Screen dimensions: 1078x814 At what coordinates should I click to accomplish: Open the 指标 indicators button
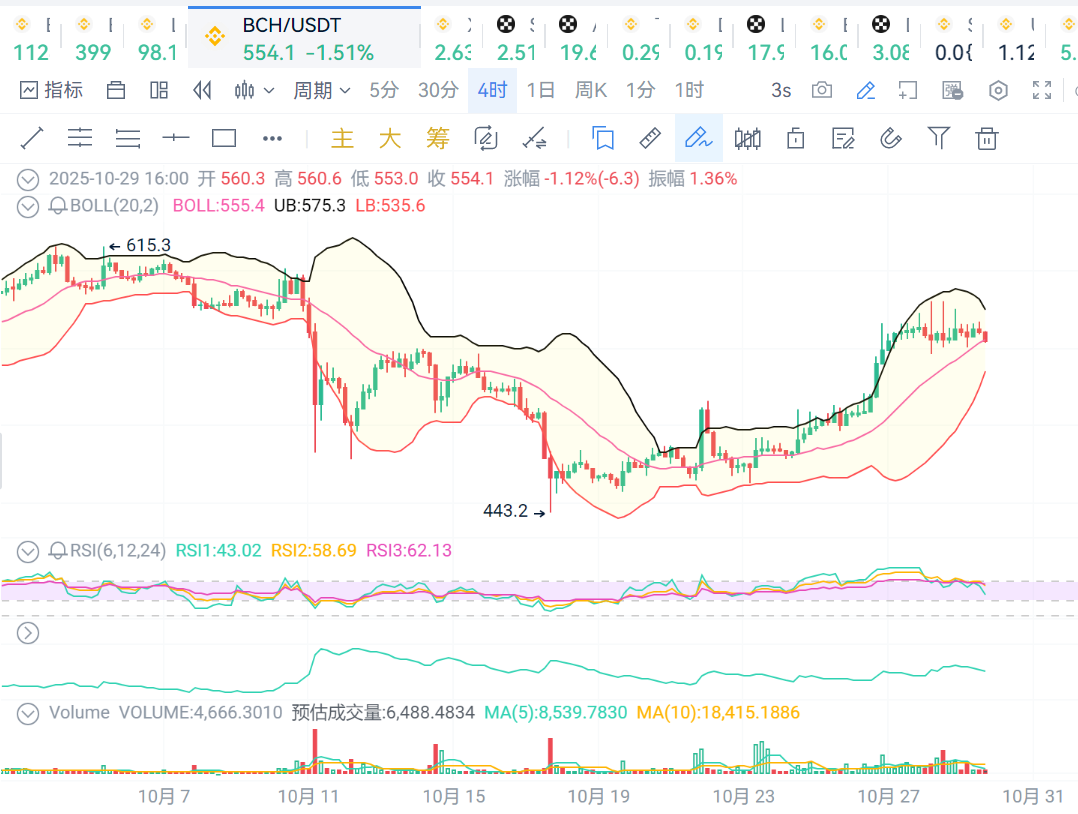pos(52,90)
